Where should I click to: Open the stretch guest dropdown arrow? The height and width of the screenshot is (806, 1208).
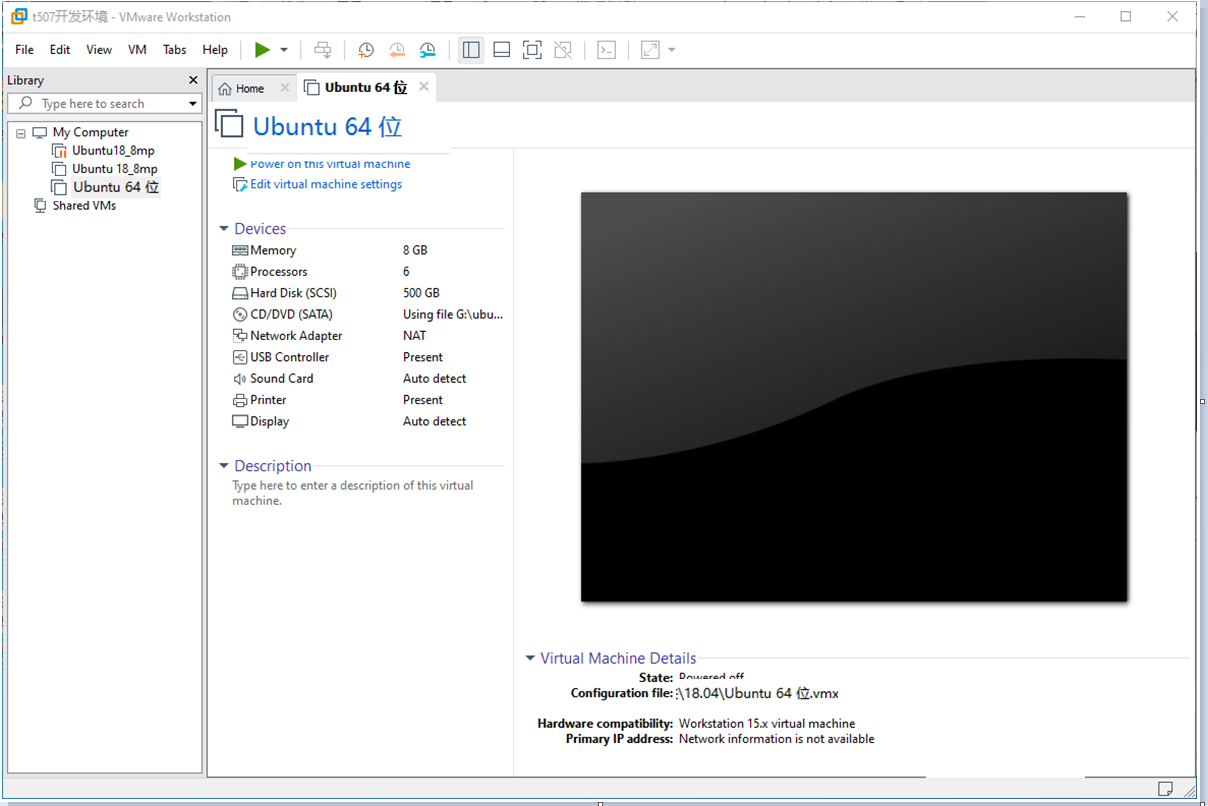[671, 50]
